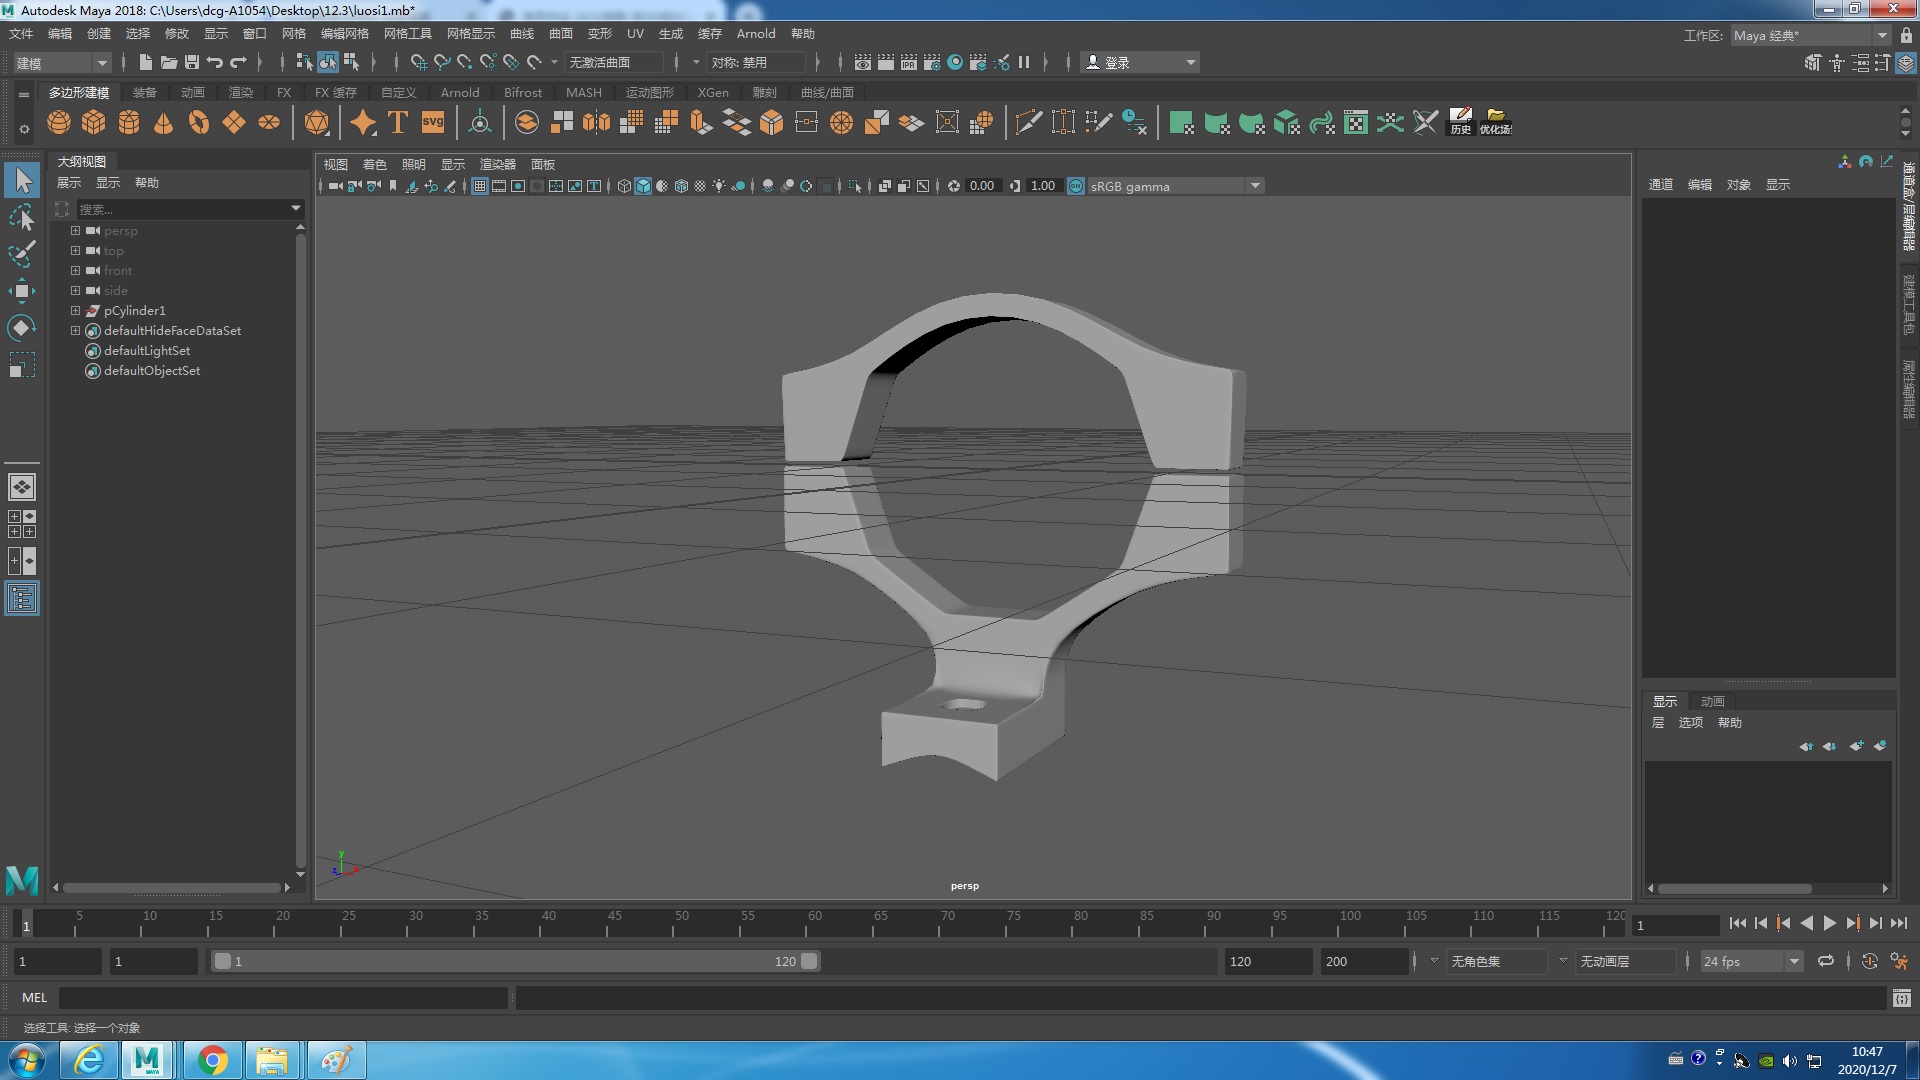The image size is (1920, 1080).
Task: Select the Paint Selection tool in toolbox
Action: [x=22, y=253]
